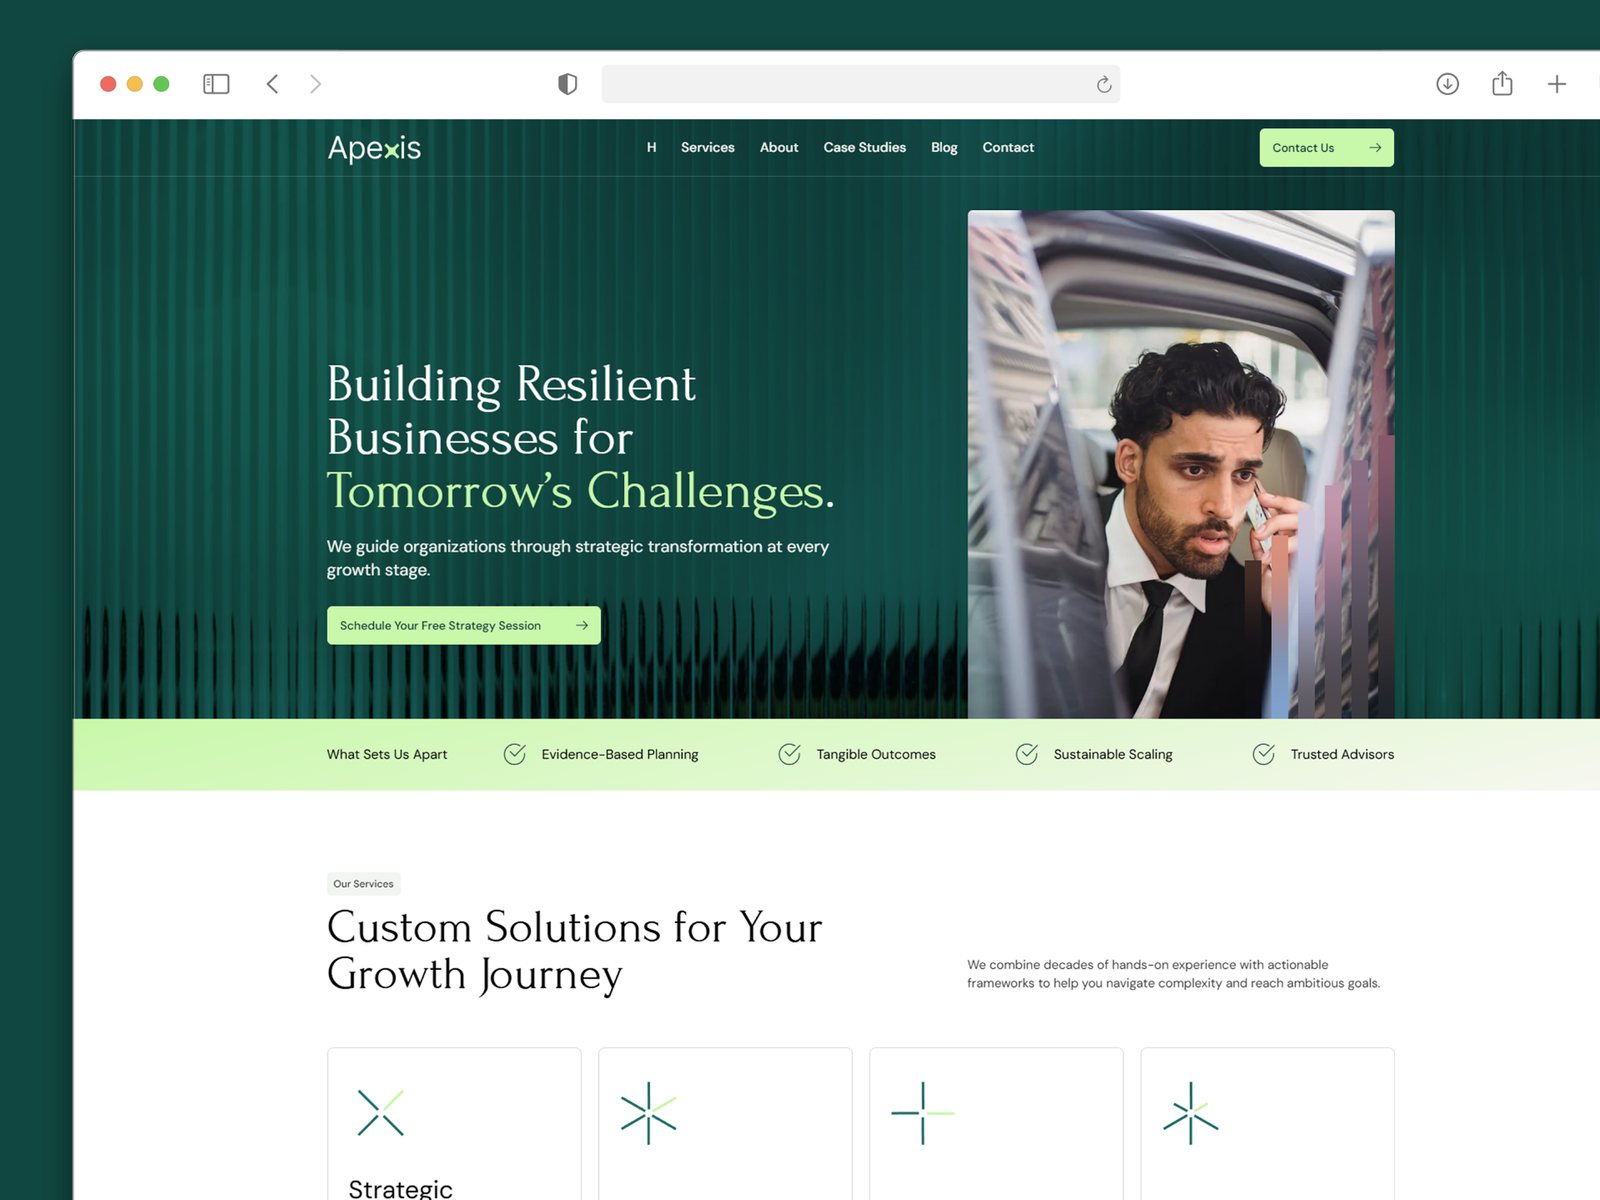Open the Services nav item
Screen dimensions: 1600x1200
click(x=707, y=147)
